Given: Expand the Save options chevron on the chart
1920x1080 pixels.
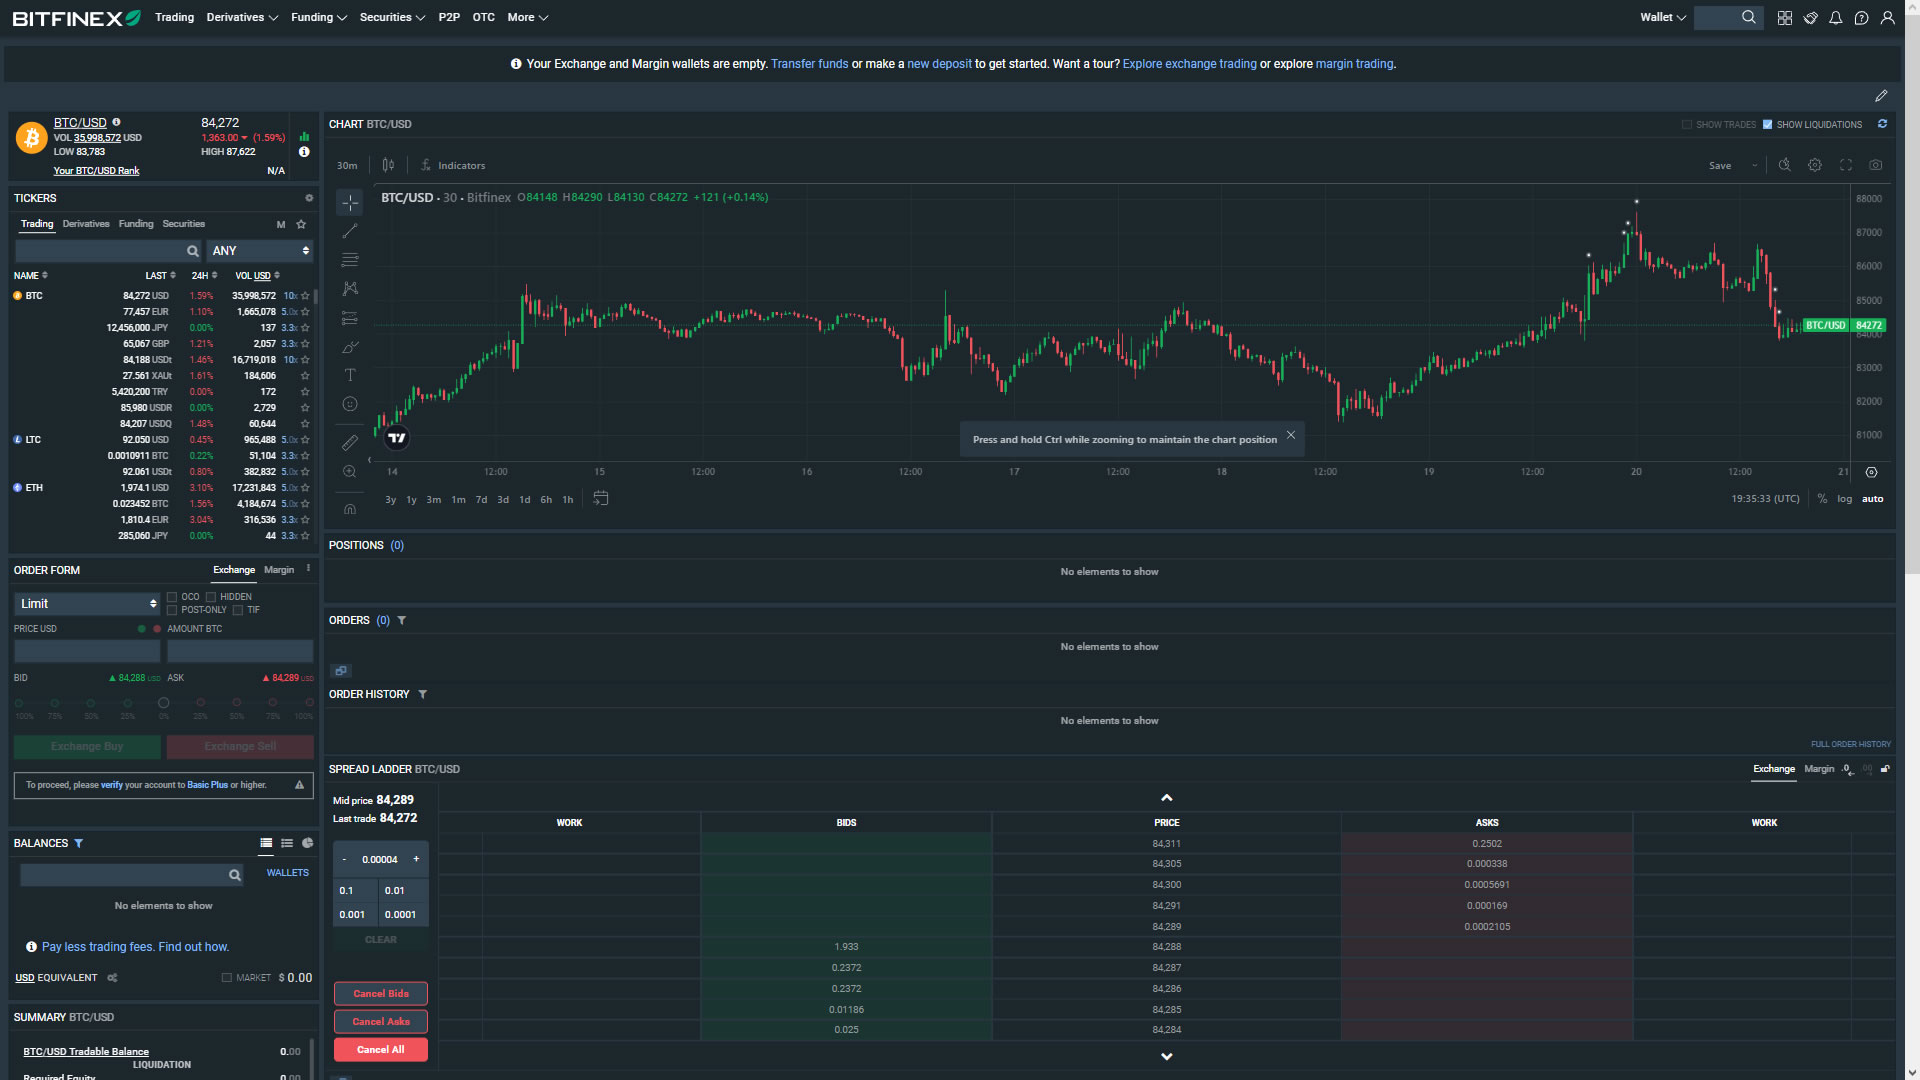Looking at the screenshot, I should coord(1754,165).
